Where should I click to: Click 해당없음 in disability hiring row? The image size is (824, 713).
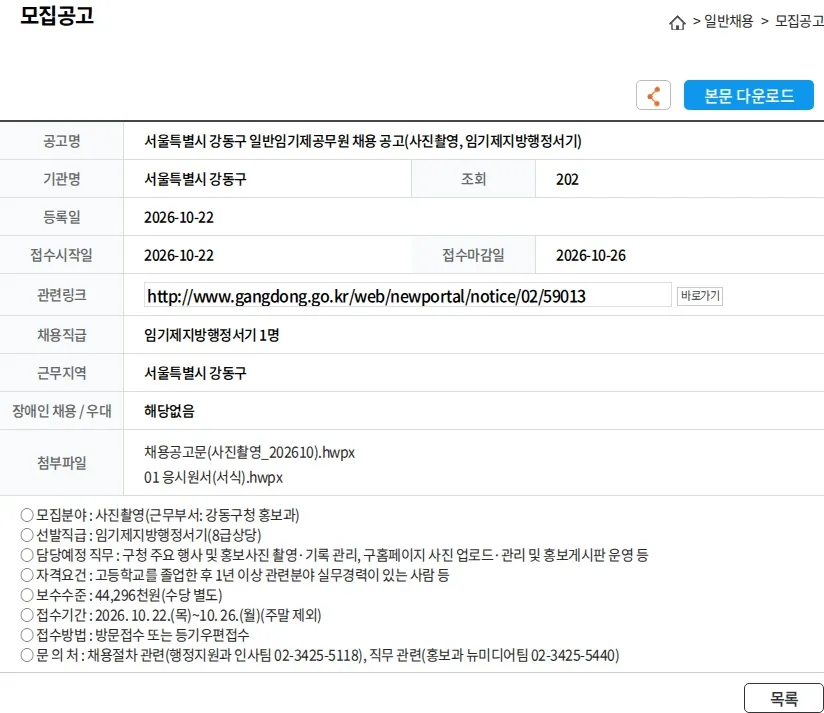click(169, 411)
